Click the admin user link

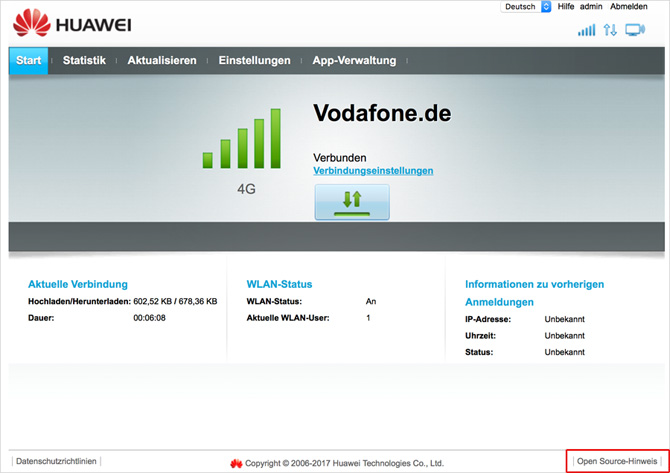coord(591,7)
